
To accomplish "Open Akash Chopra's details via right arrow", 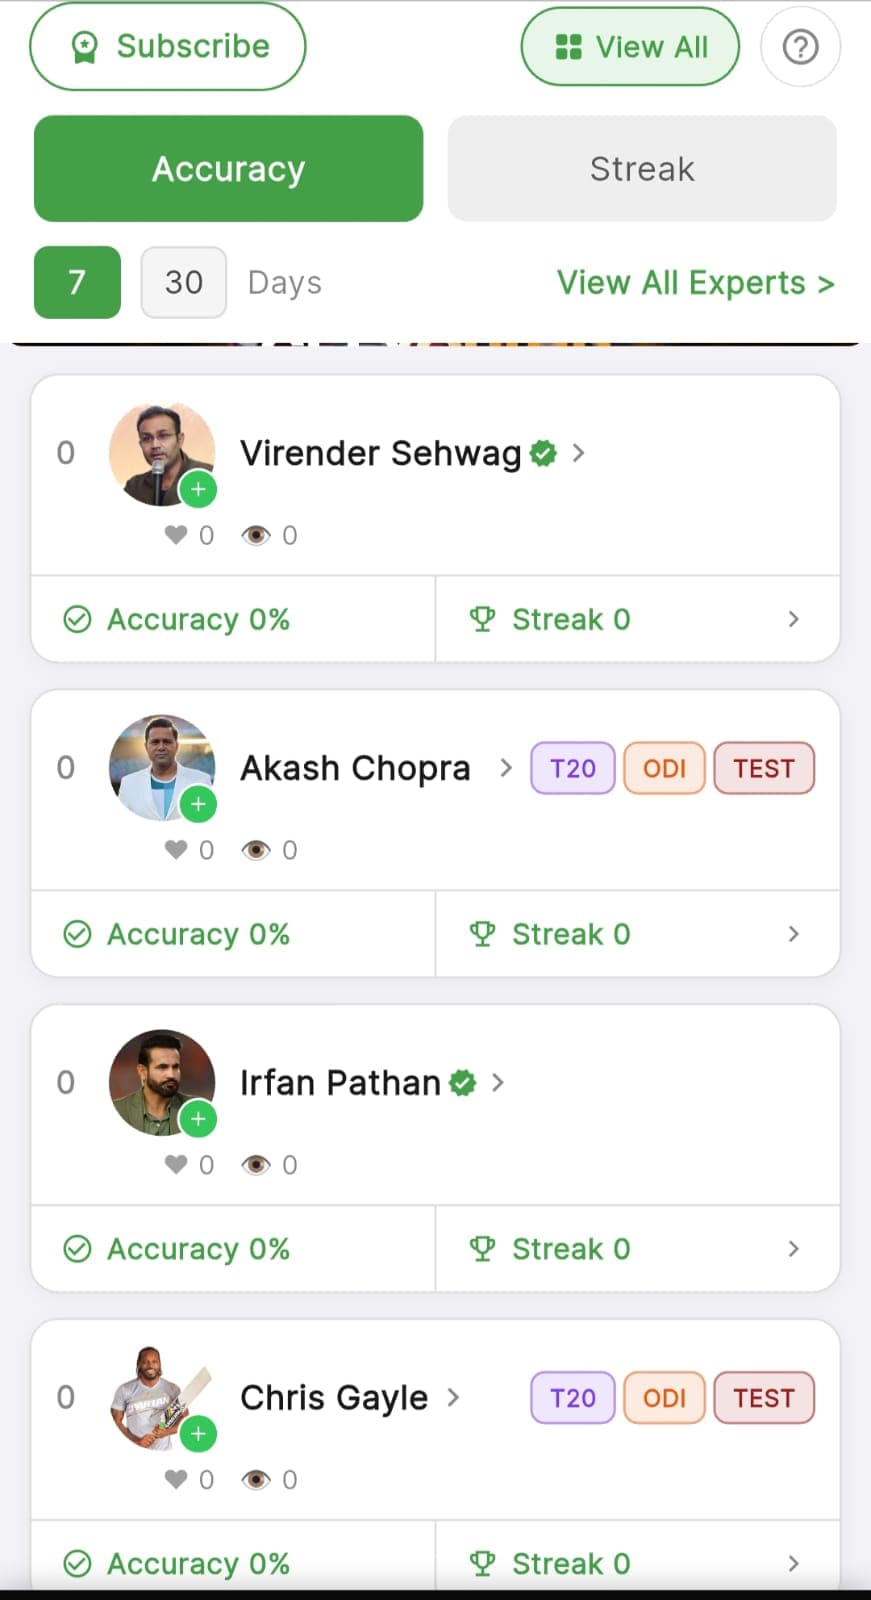I will tap(506, 768).
